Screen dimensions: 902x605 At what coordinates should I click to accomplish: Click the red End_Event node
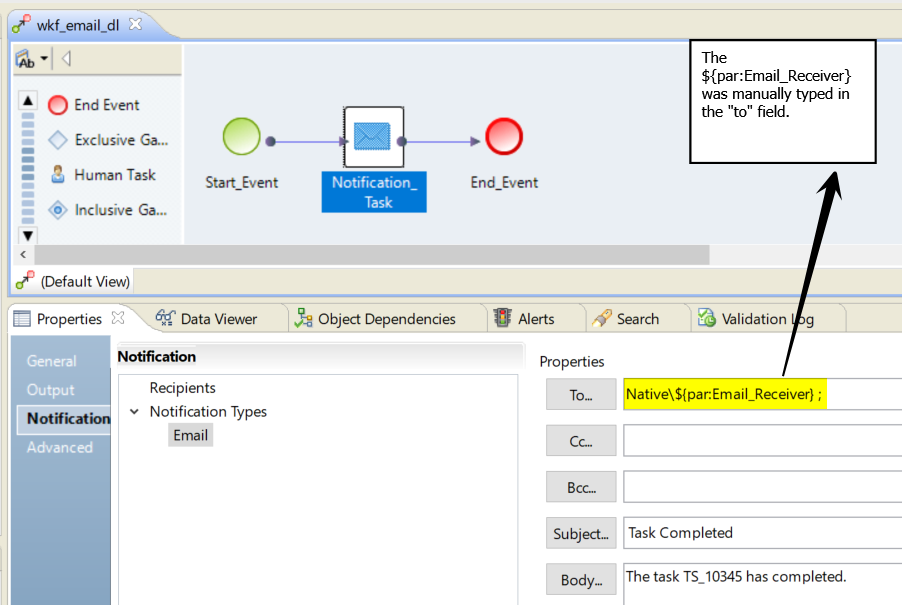504,136
